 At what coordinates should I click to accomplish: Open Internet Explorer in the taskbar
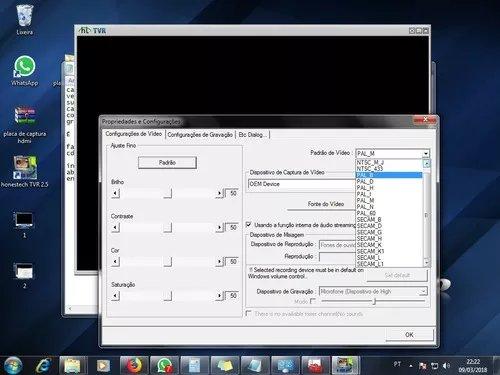43,366
